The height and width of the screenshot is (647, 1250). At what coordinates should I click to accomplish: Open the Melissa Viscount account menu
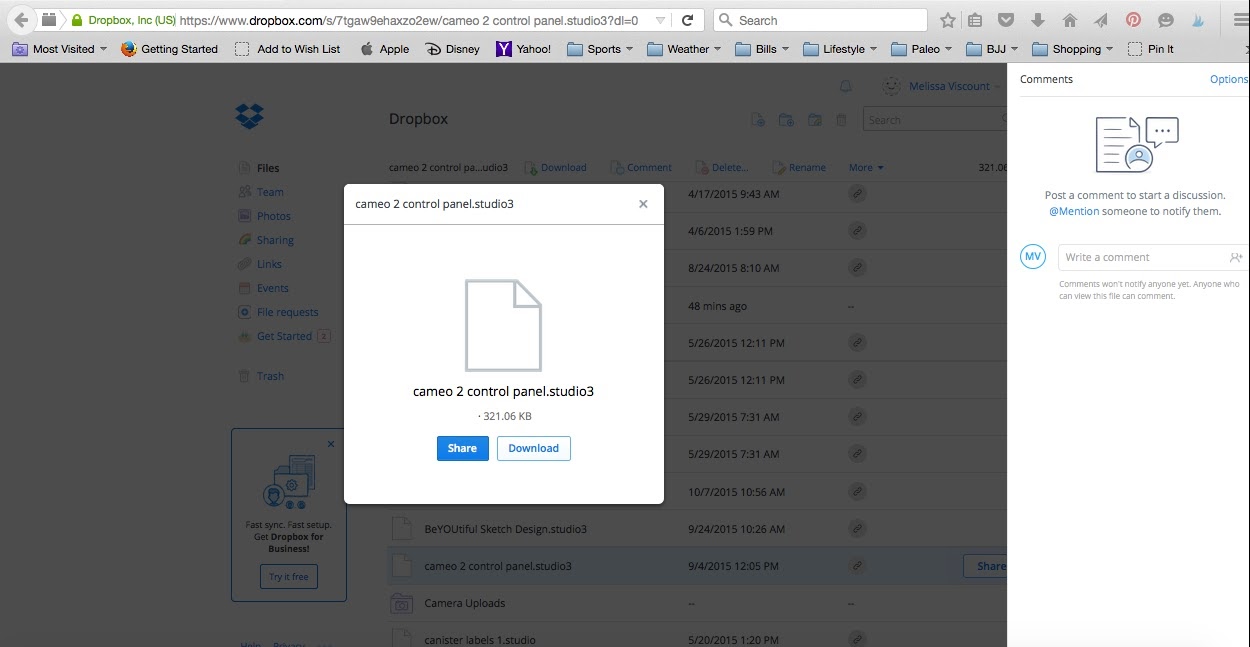pyautogui.click(x=940, y=87)
